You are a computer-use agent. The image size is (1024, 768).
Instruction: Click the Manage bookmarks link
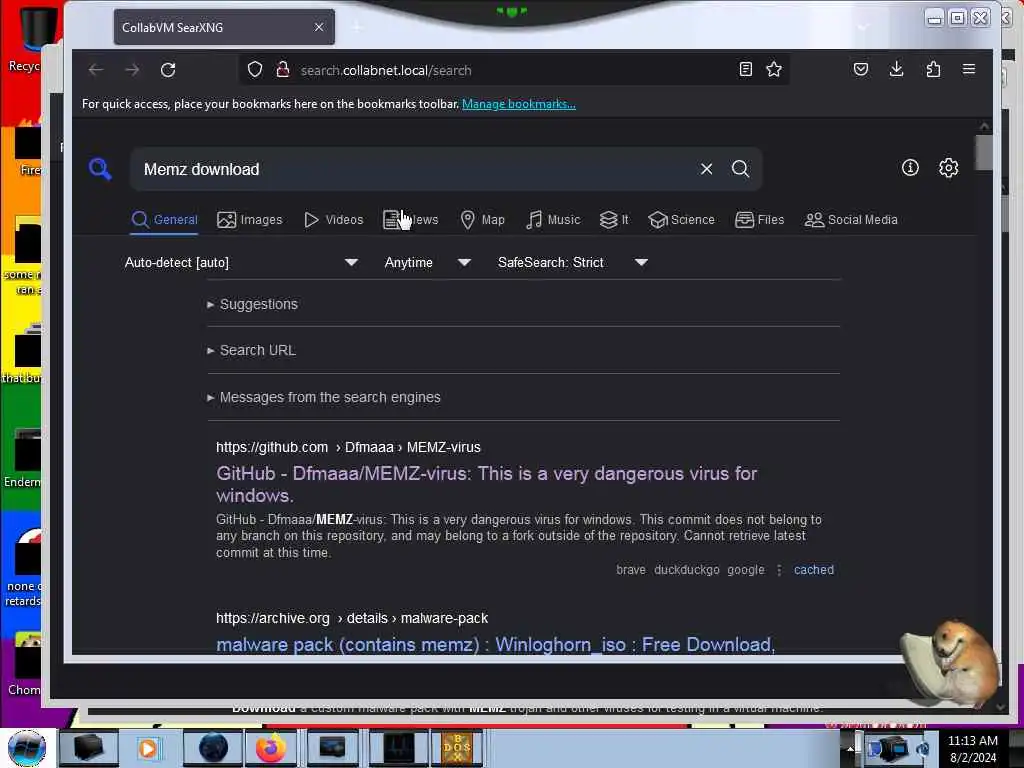tap(519, 104)
